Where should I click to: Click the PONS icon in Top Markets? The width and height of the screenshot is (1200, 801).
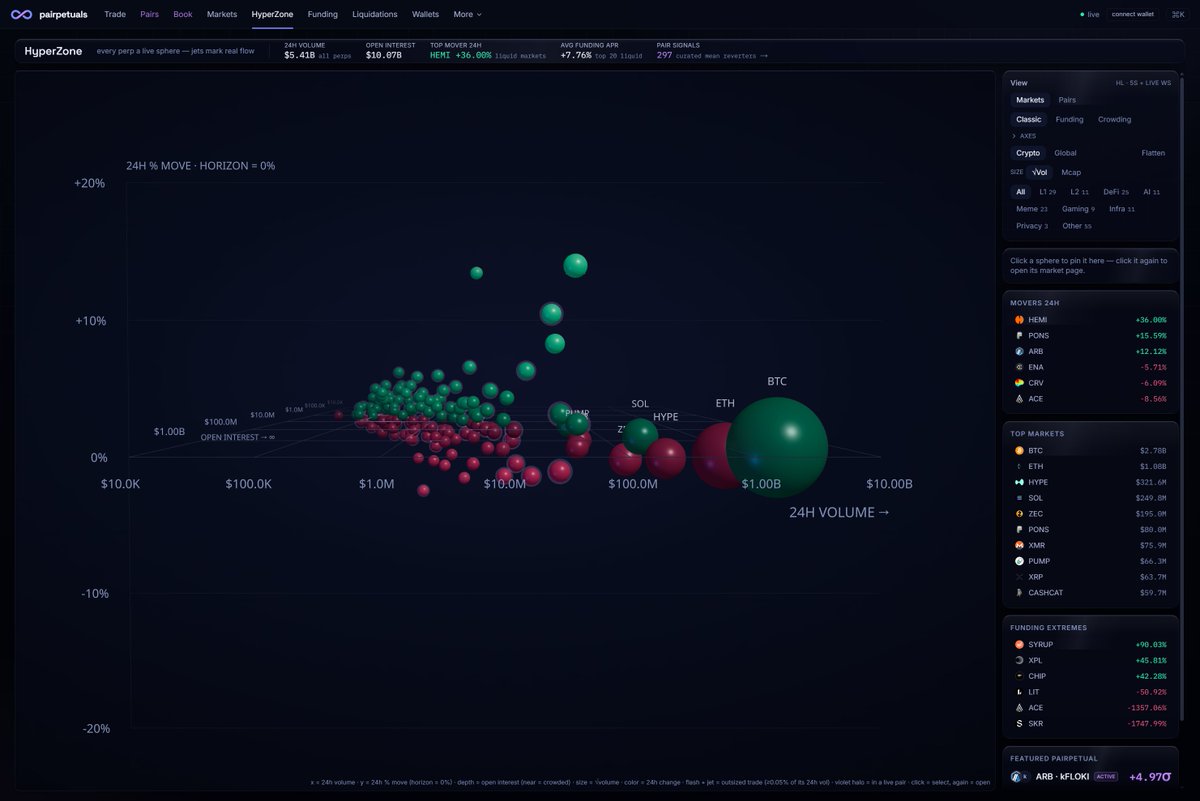(1019, 530)
